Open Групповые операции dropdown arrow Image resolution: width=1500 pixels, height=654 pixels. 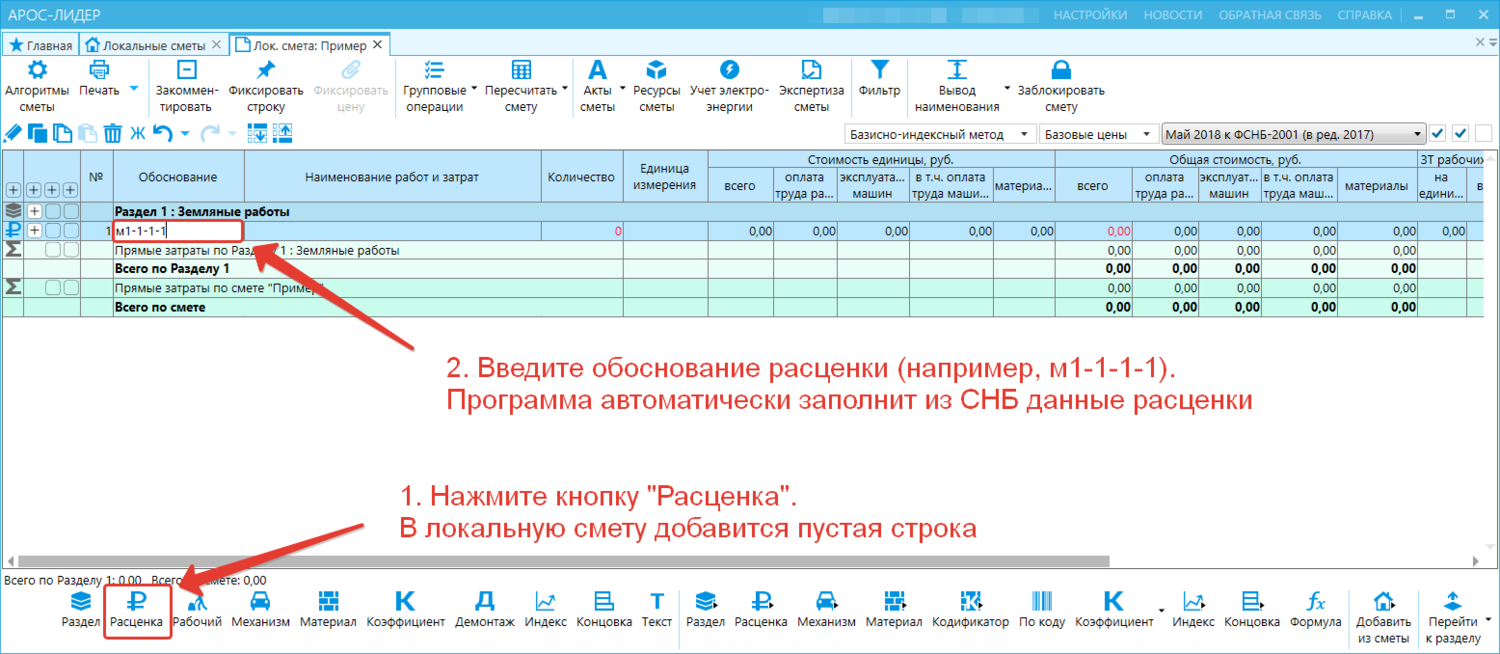(x=473, y=90)
